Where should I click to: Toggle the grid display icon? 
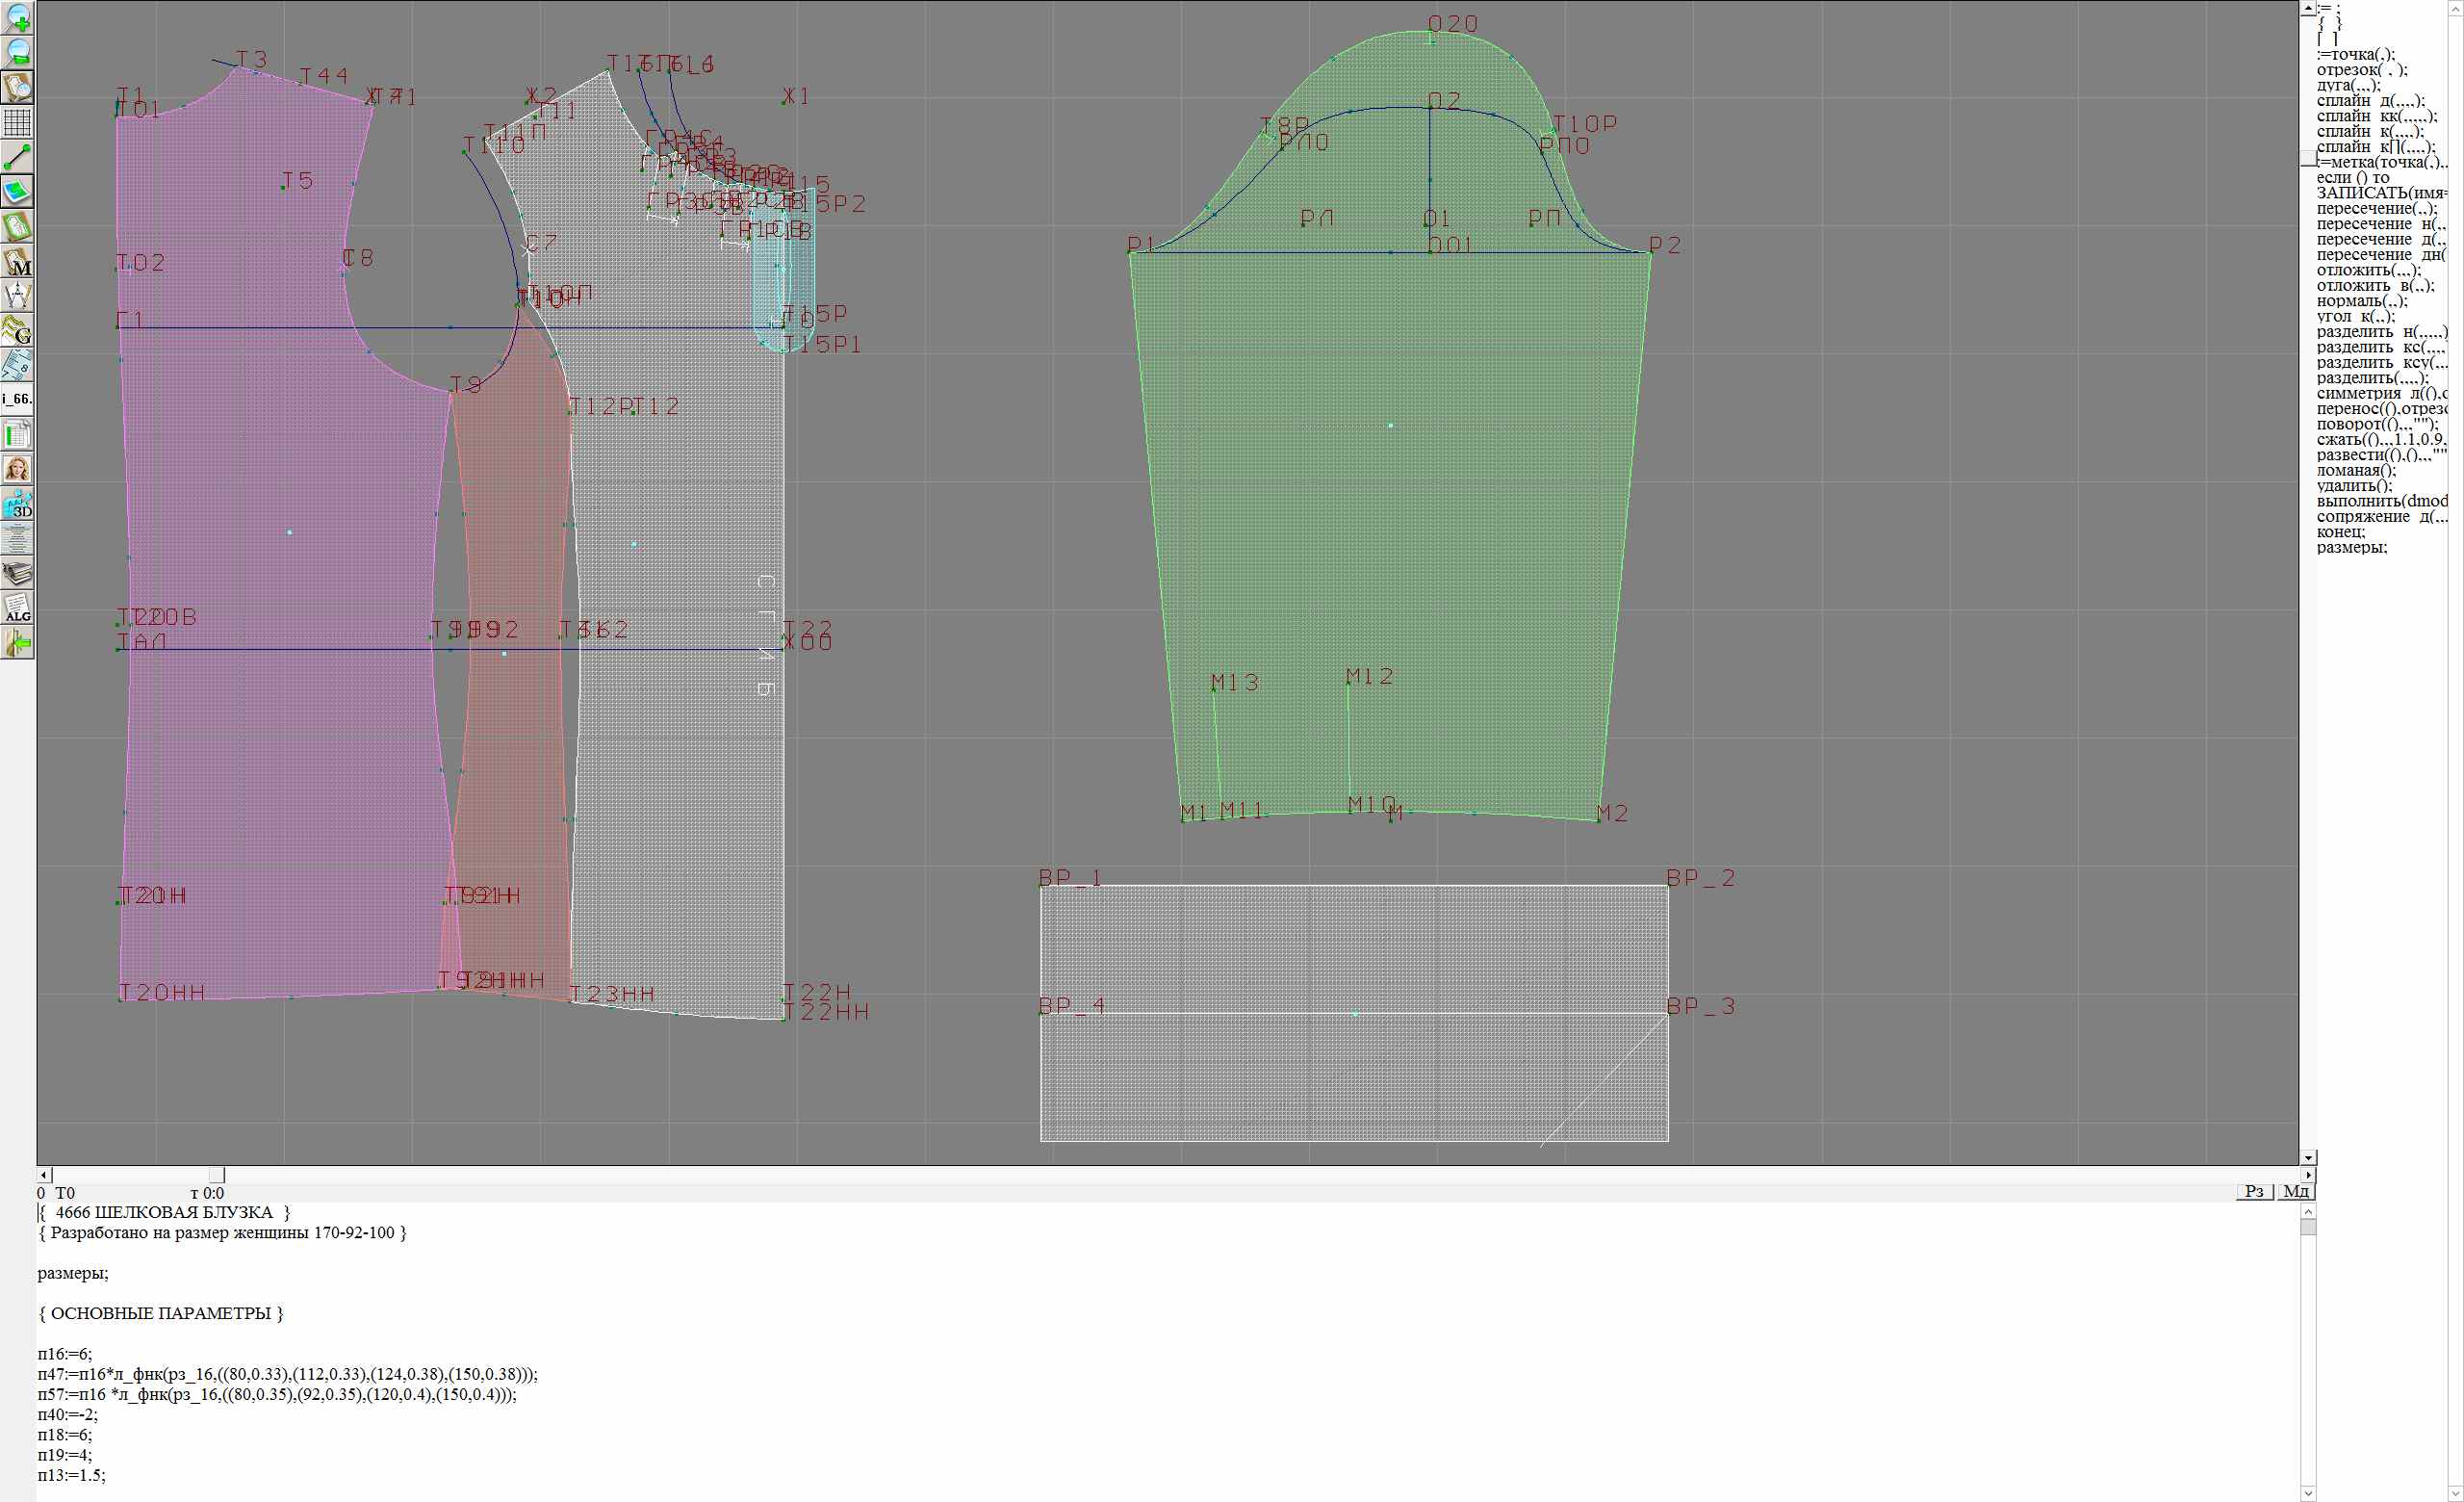[18, 122]
